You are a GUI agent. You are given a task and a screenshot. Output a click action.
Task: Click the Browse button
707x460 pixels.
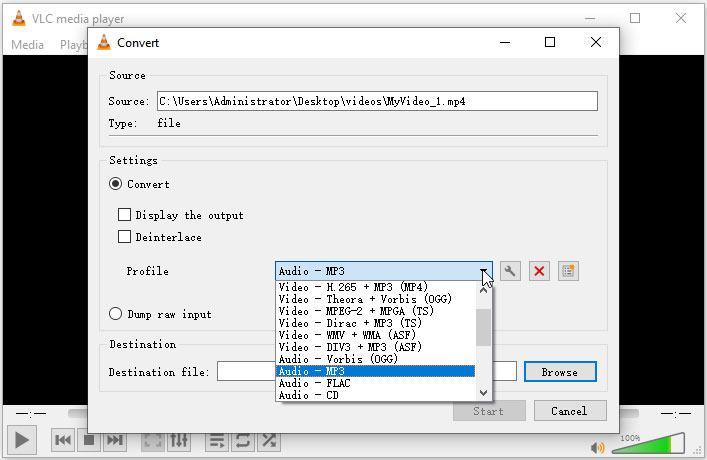560,372
